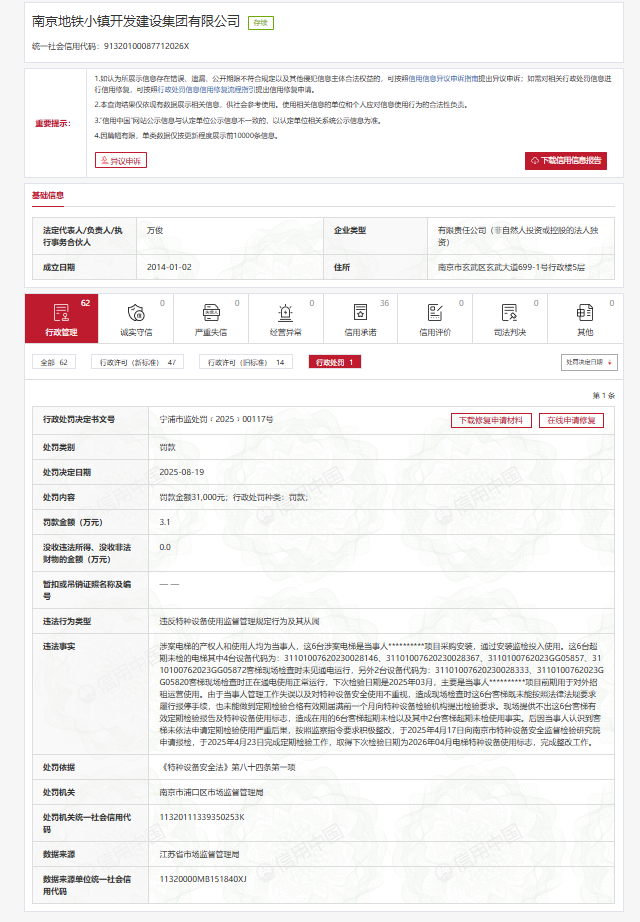The width and height of the screenshot is (640, 922).
Task: Click the 存续 status badge
Action: coord(261,22)
